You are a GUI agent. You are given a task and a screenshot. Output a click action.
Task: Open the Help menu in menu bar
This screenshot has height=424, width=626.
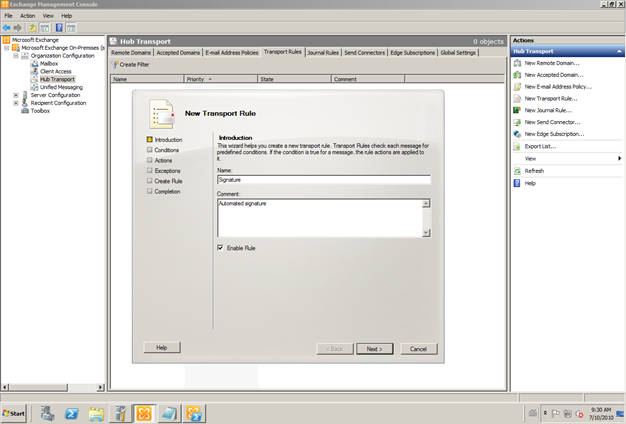(x=66, y=16)
